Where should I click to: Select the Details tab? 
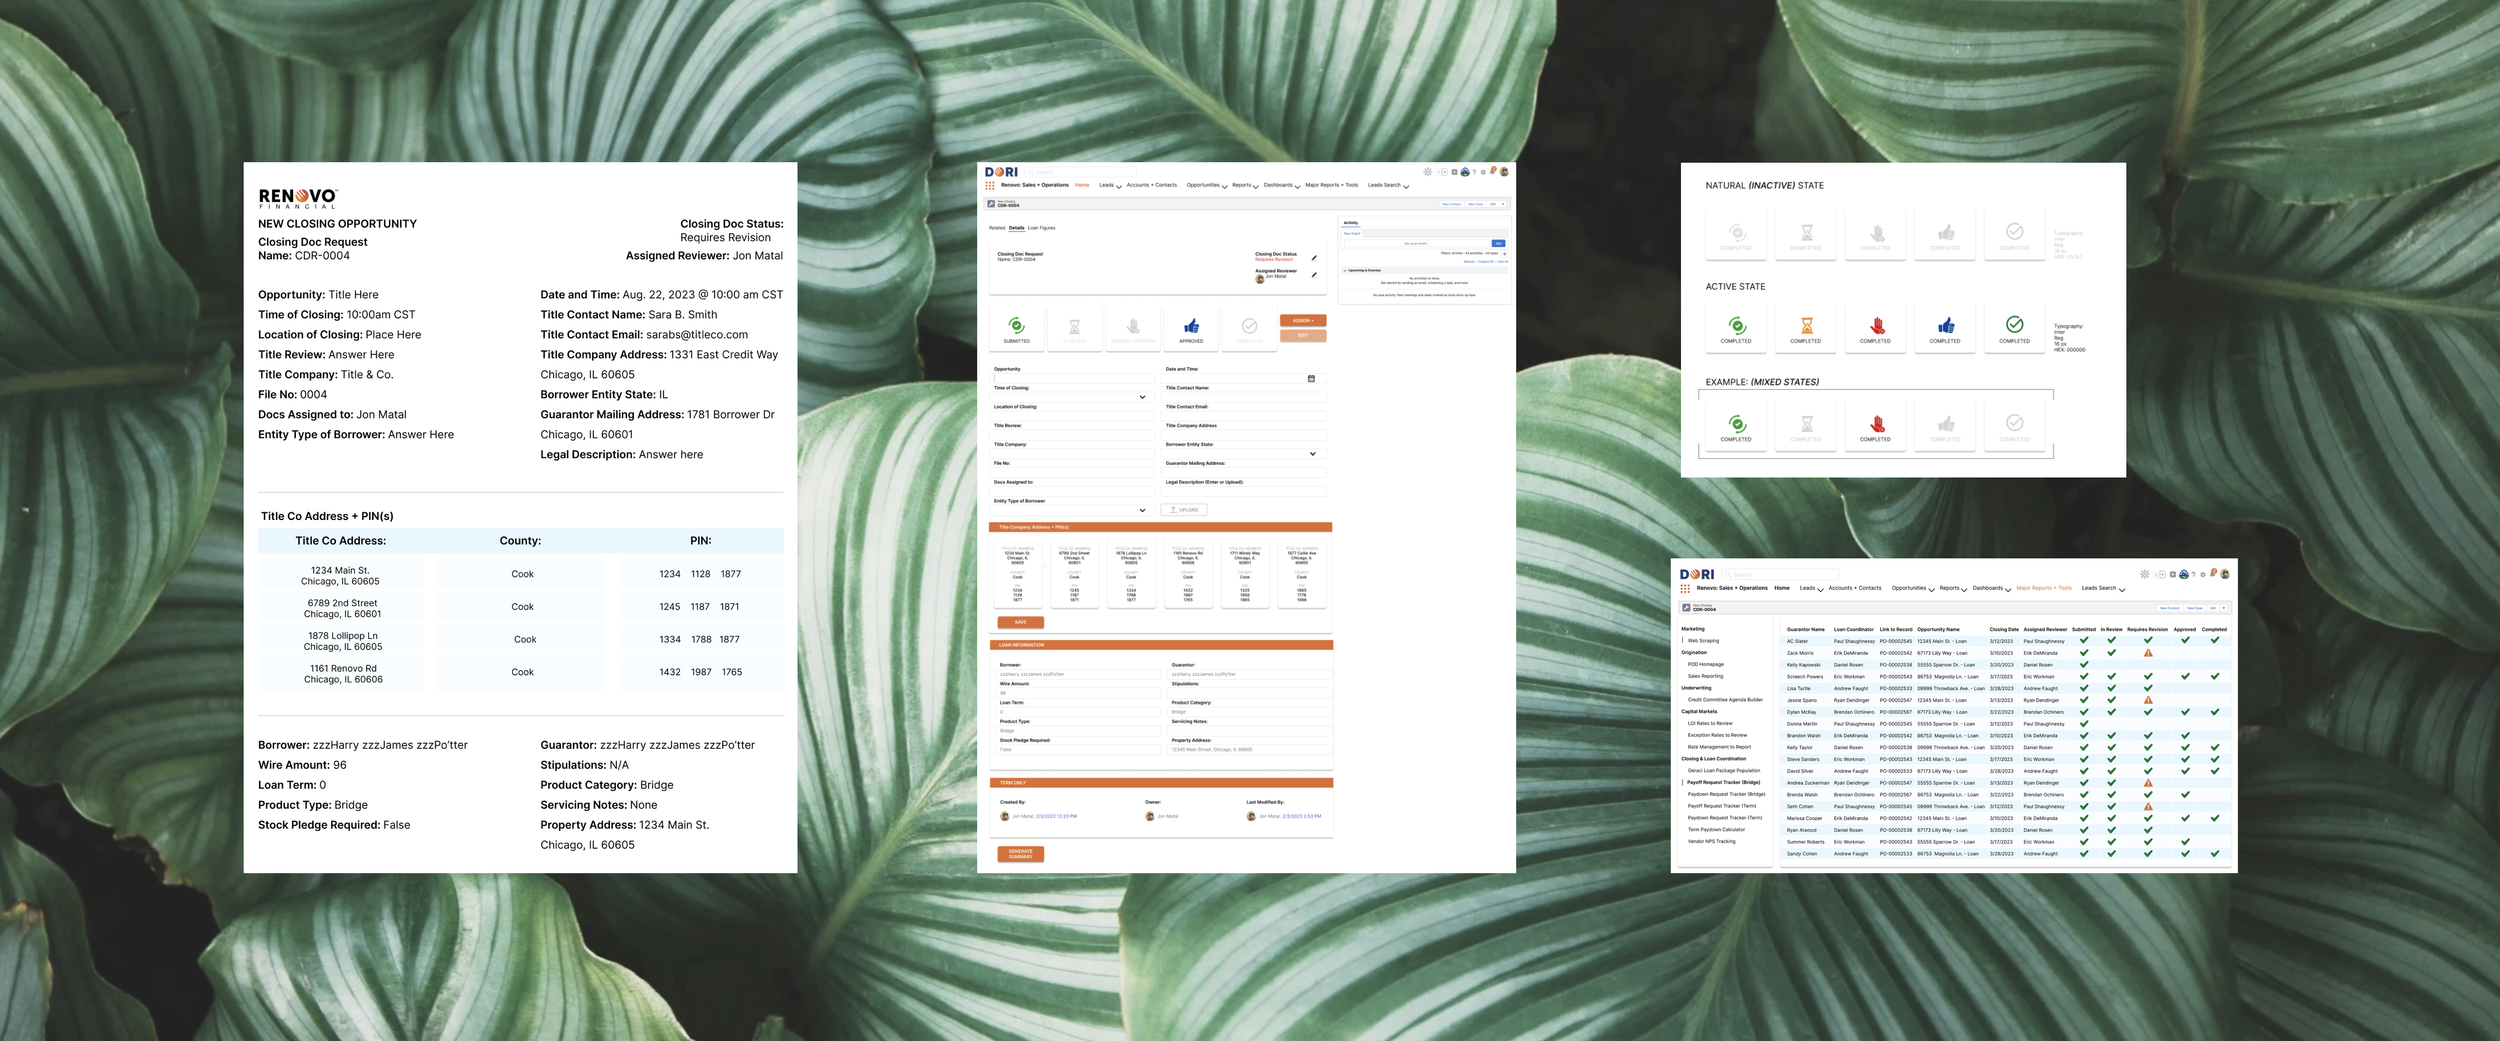tap(1017, 228)
